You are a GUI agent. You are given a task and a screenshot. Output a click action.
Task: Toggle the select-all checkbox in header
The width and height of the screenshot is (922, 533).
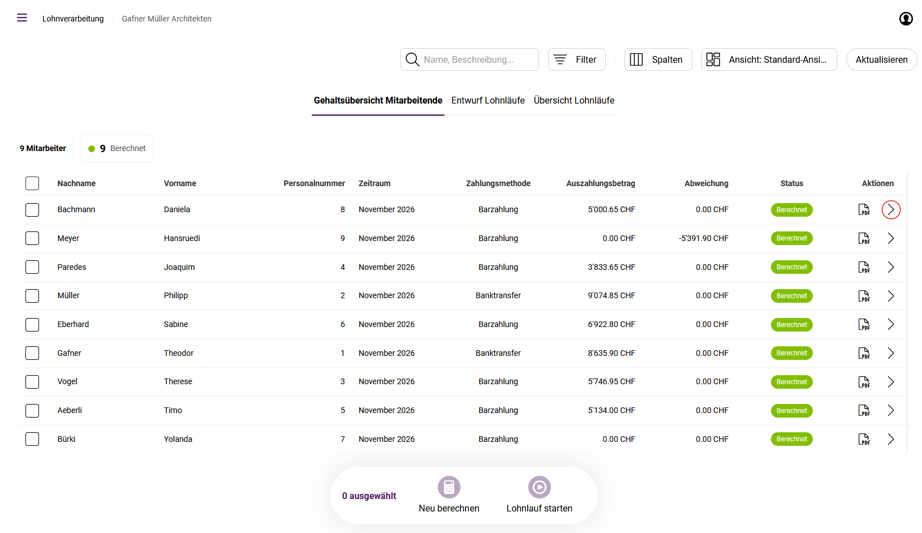coord(32,183)
